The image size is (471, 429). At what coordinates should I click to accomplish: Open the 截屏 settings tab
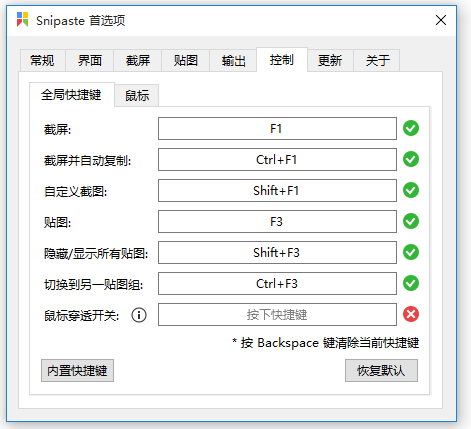tap(138, 61)
